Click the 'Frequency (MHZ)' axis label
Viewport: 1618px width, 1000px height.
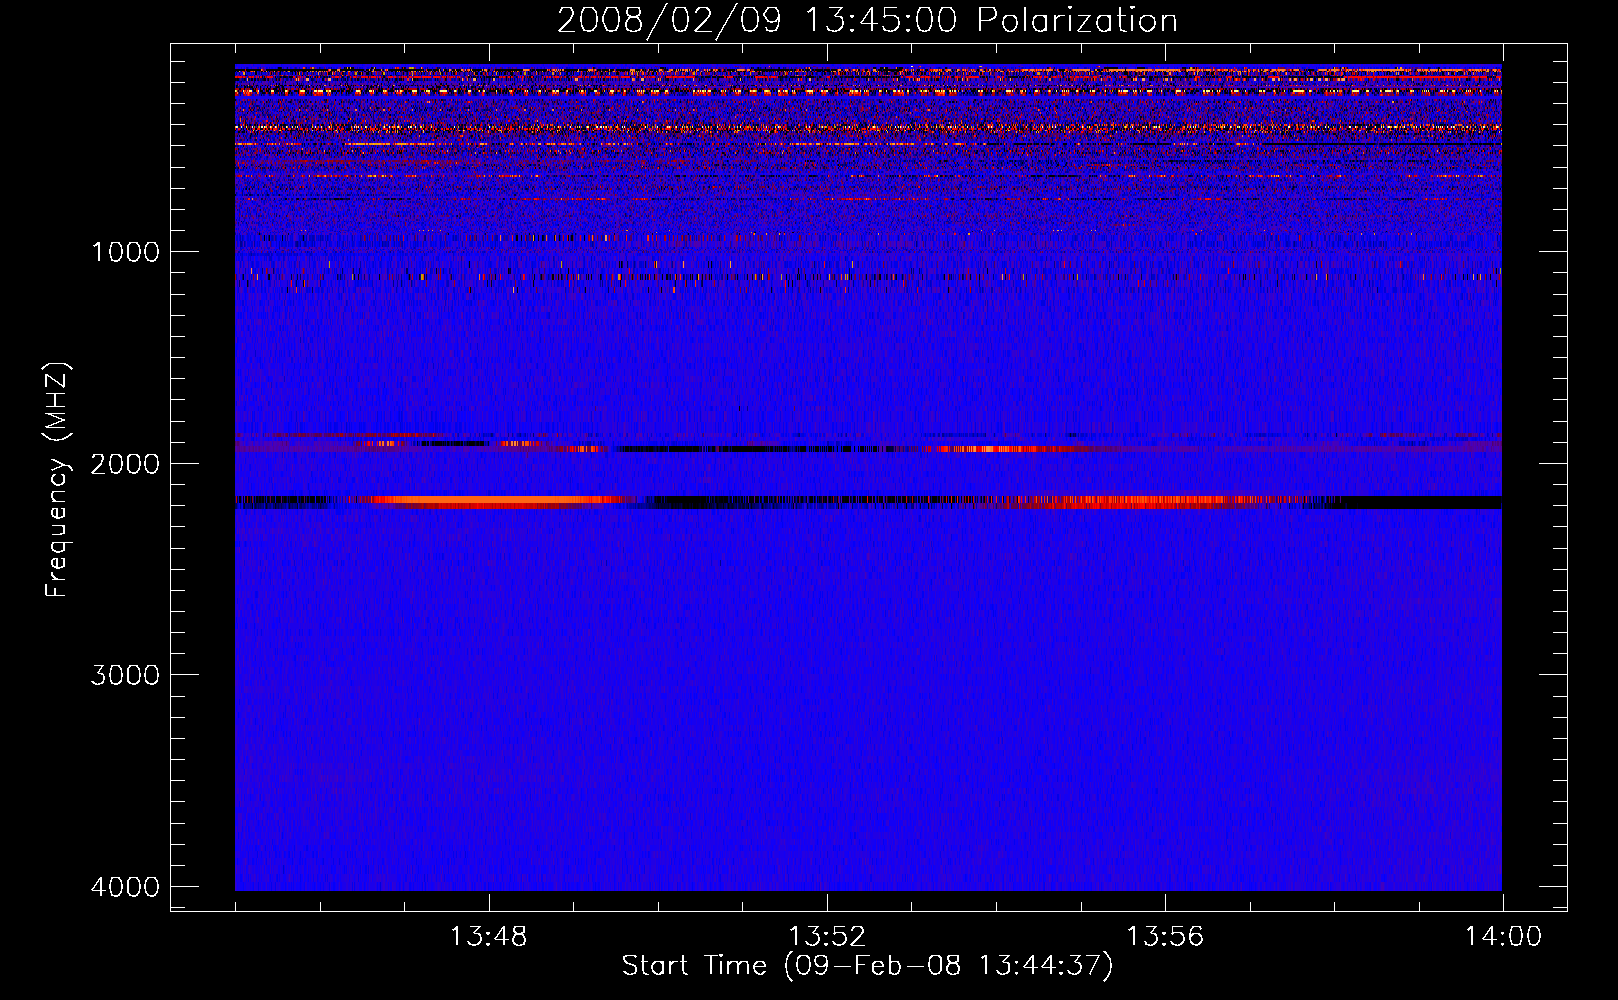(x=57, y=481)
